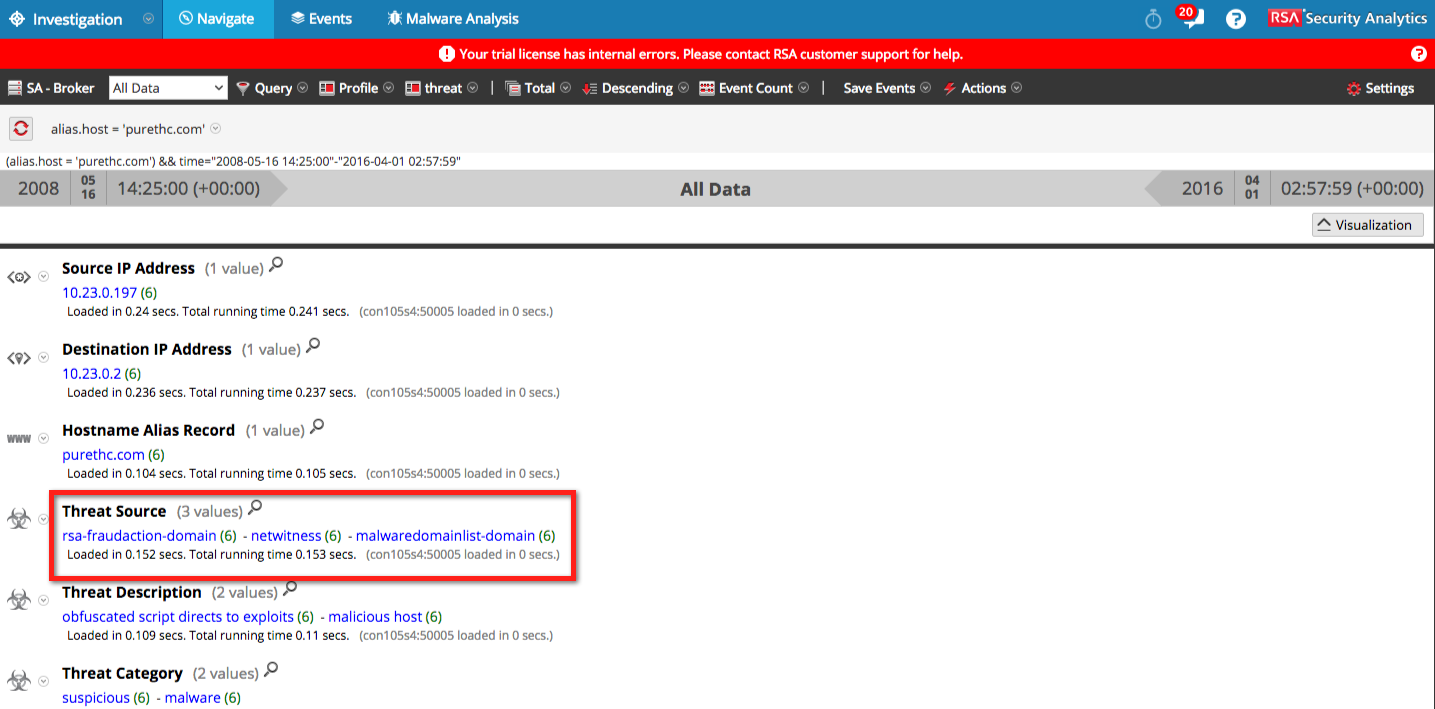
Task: Click magnifier next to Threat Description
Action: point(290,589)
